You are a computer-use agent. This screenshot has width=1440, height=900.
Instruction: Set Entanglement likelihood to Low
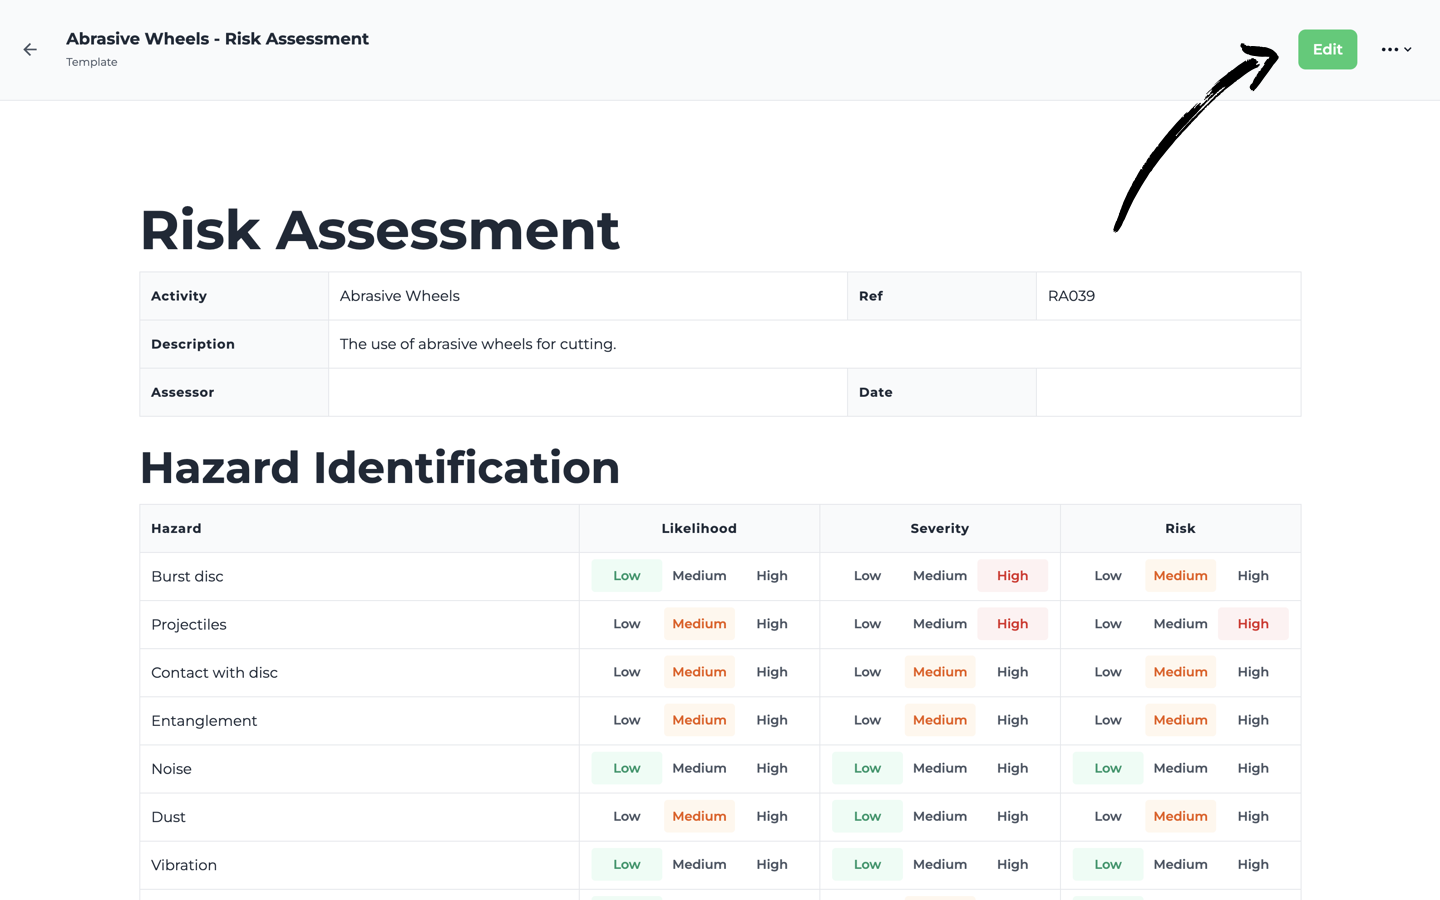[x=626, y=720]
